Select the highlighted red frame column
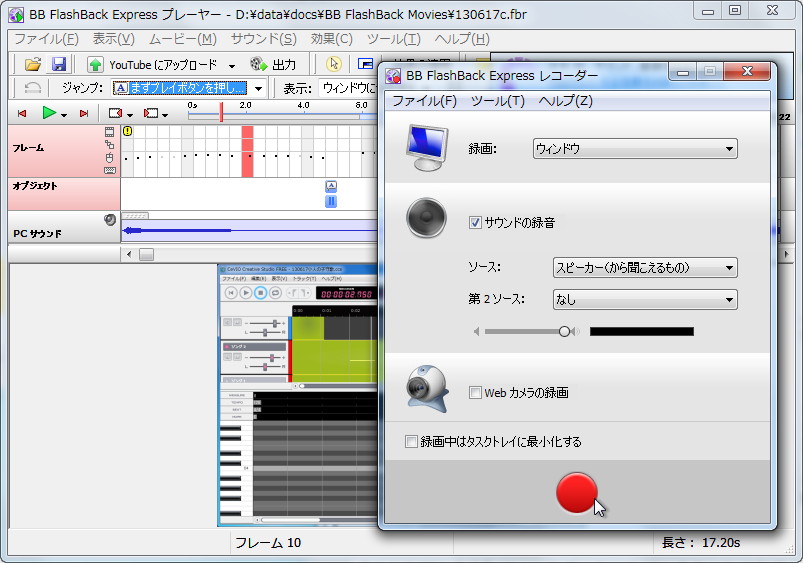 click(x=247, y=152)
